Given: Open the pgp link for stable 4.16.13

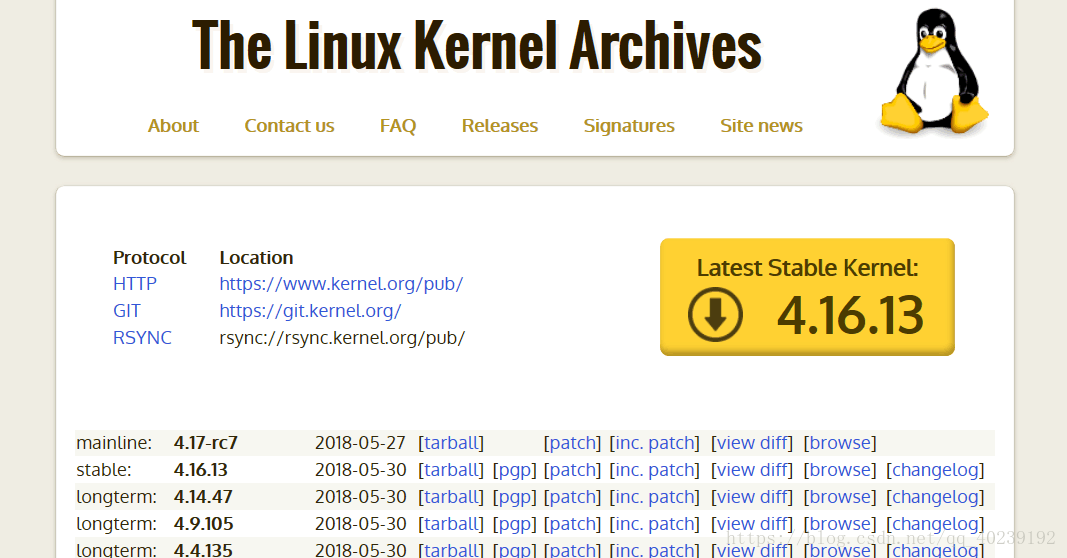Looking at the screenshot, I should (514, 470).
